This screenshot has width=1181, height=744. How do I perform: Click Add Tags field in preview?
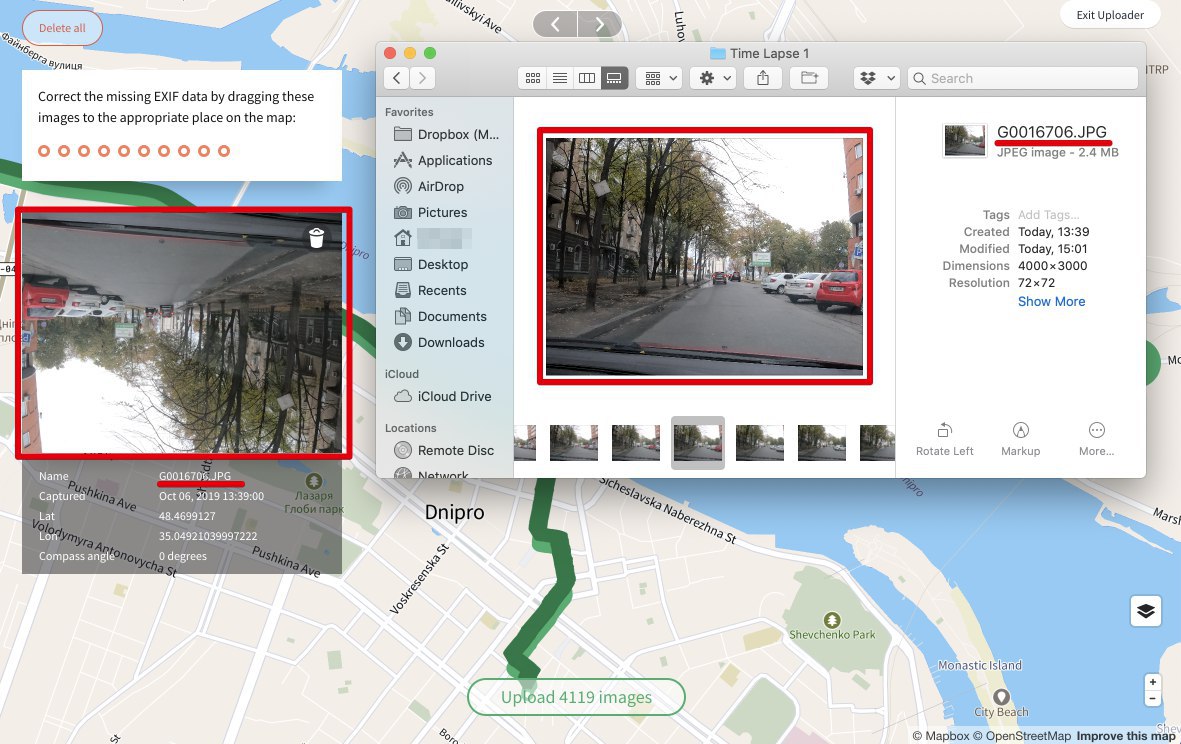[x=1048, y=215]
